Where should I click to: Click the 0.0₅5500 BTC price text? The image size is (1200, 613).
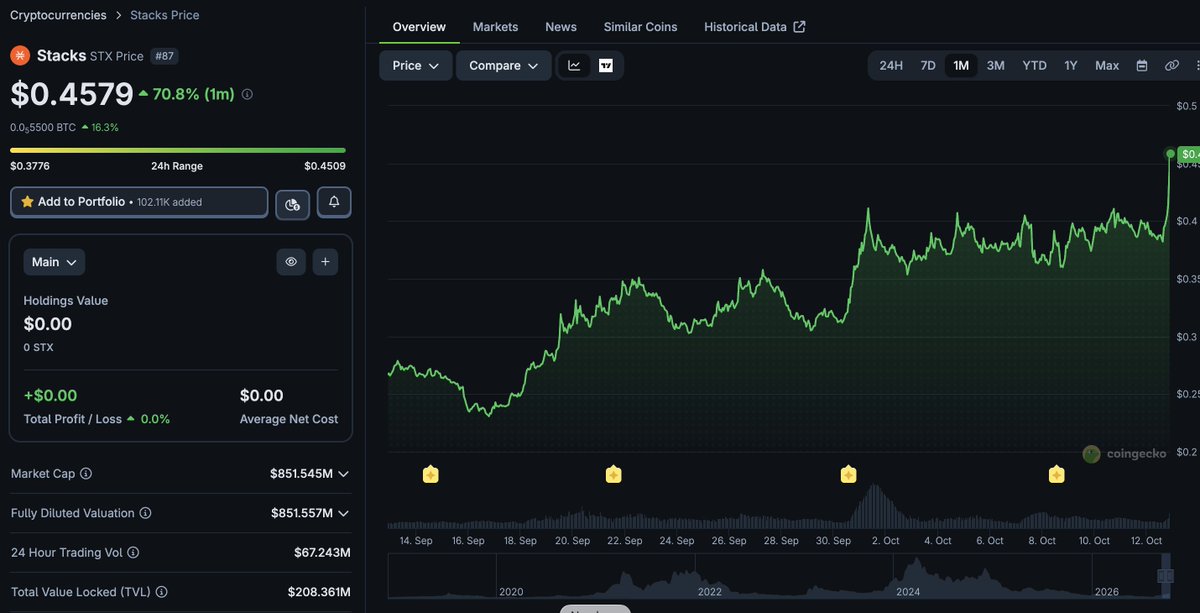pos(43,128)
